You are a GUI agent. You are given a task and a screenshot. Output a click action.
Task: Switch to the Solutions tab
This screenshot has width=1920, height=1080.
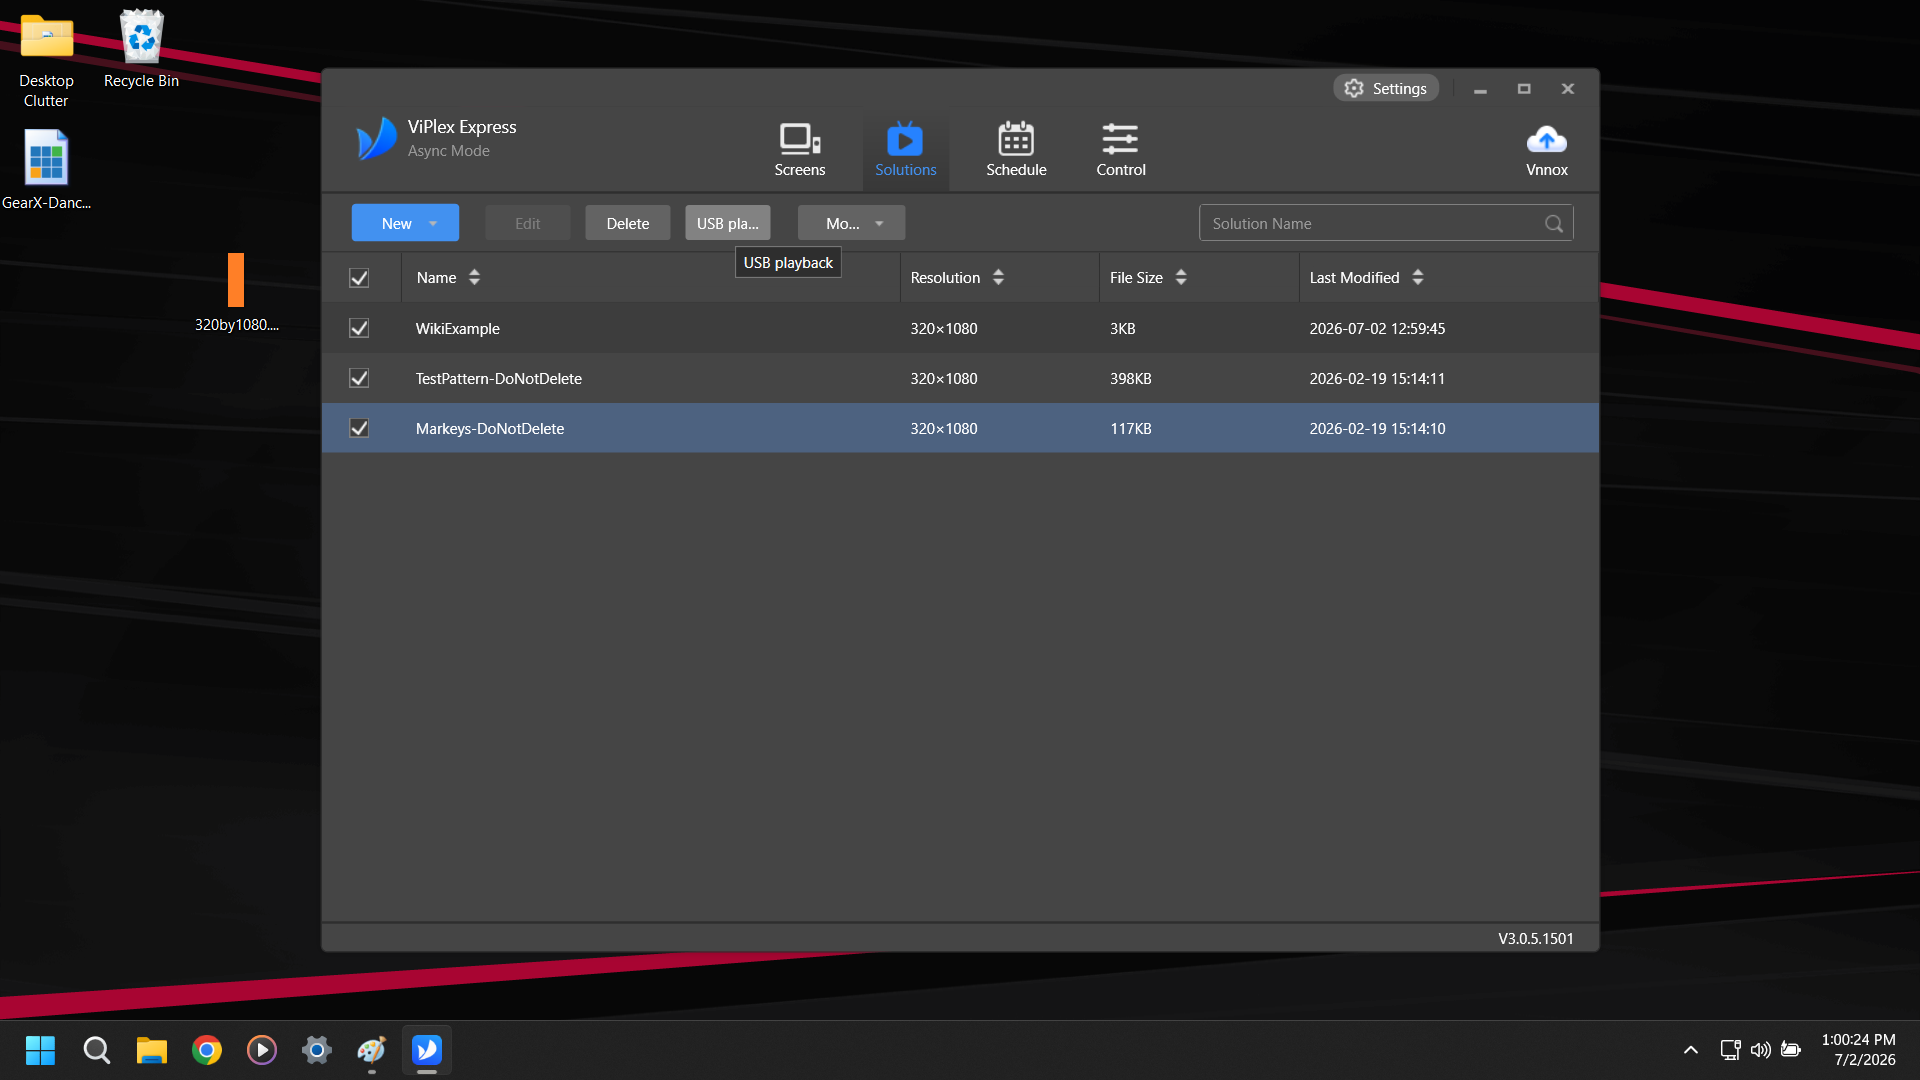905,150
